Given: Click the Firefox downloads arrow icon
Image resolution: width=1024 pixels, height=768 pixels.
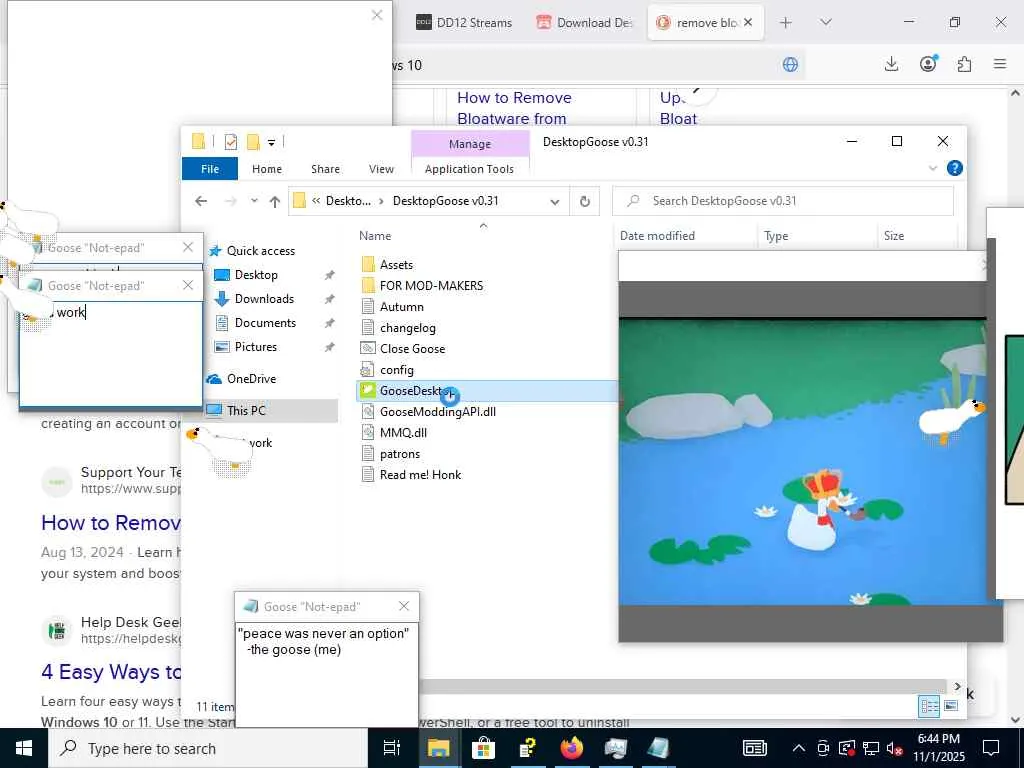Looking at the screenshot, I should (891, 64).
